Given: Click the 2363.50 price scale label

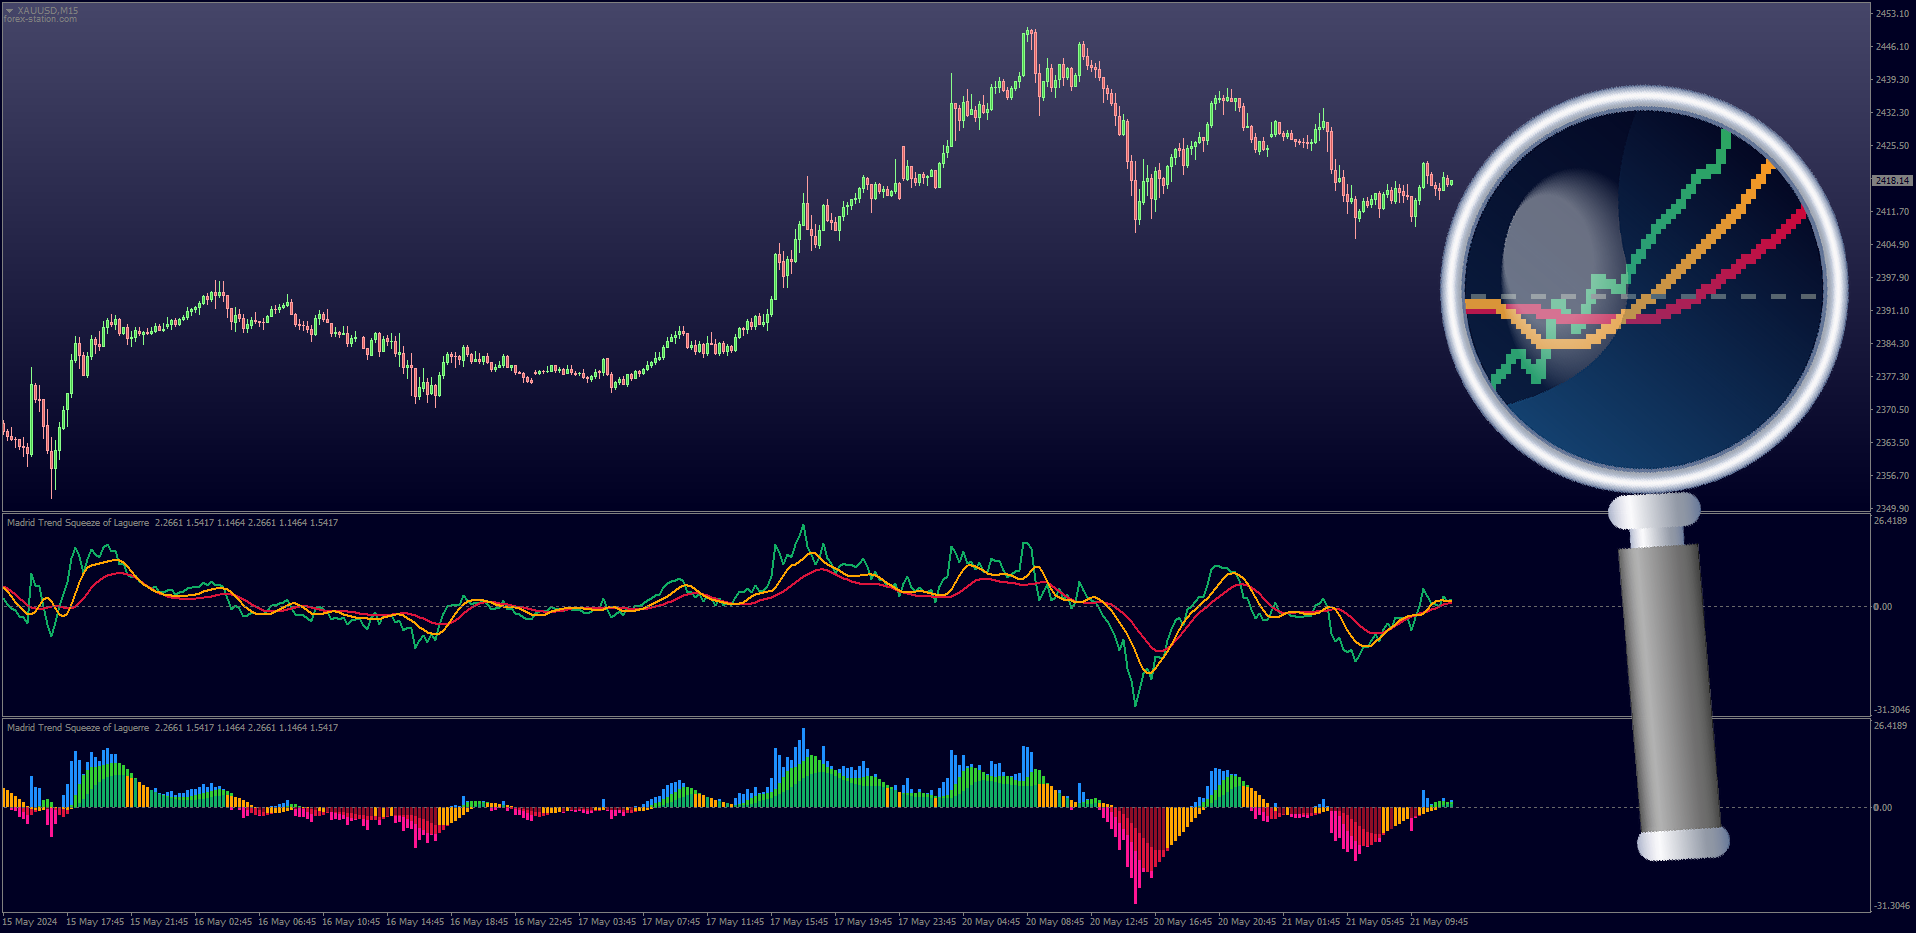Looking at the screenshot, I should (1892, 443).
